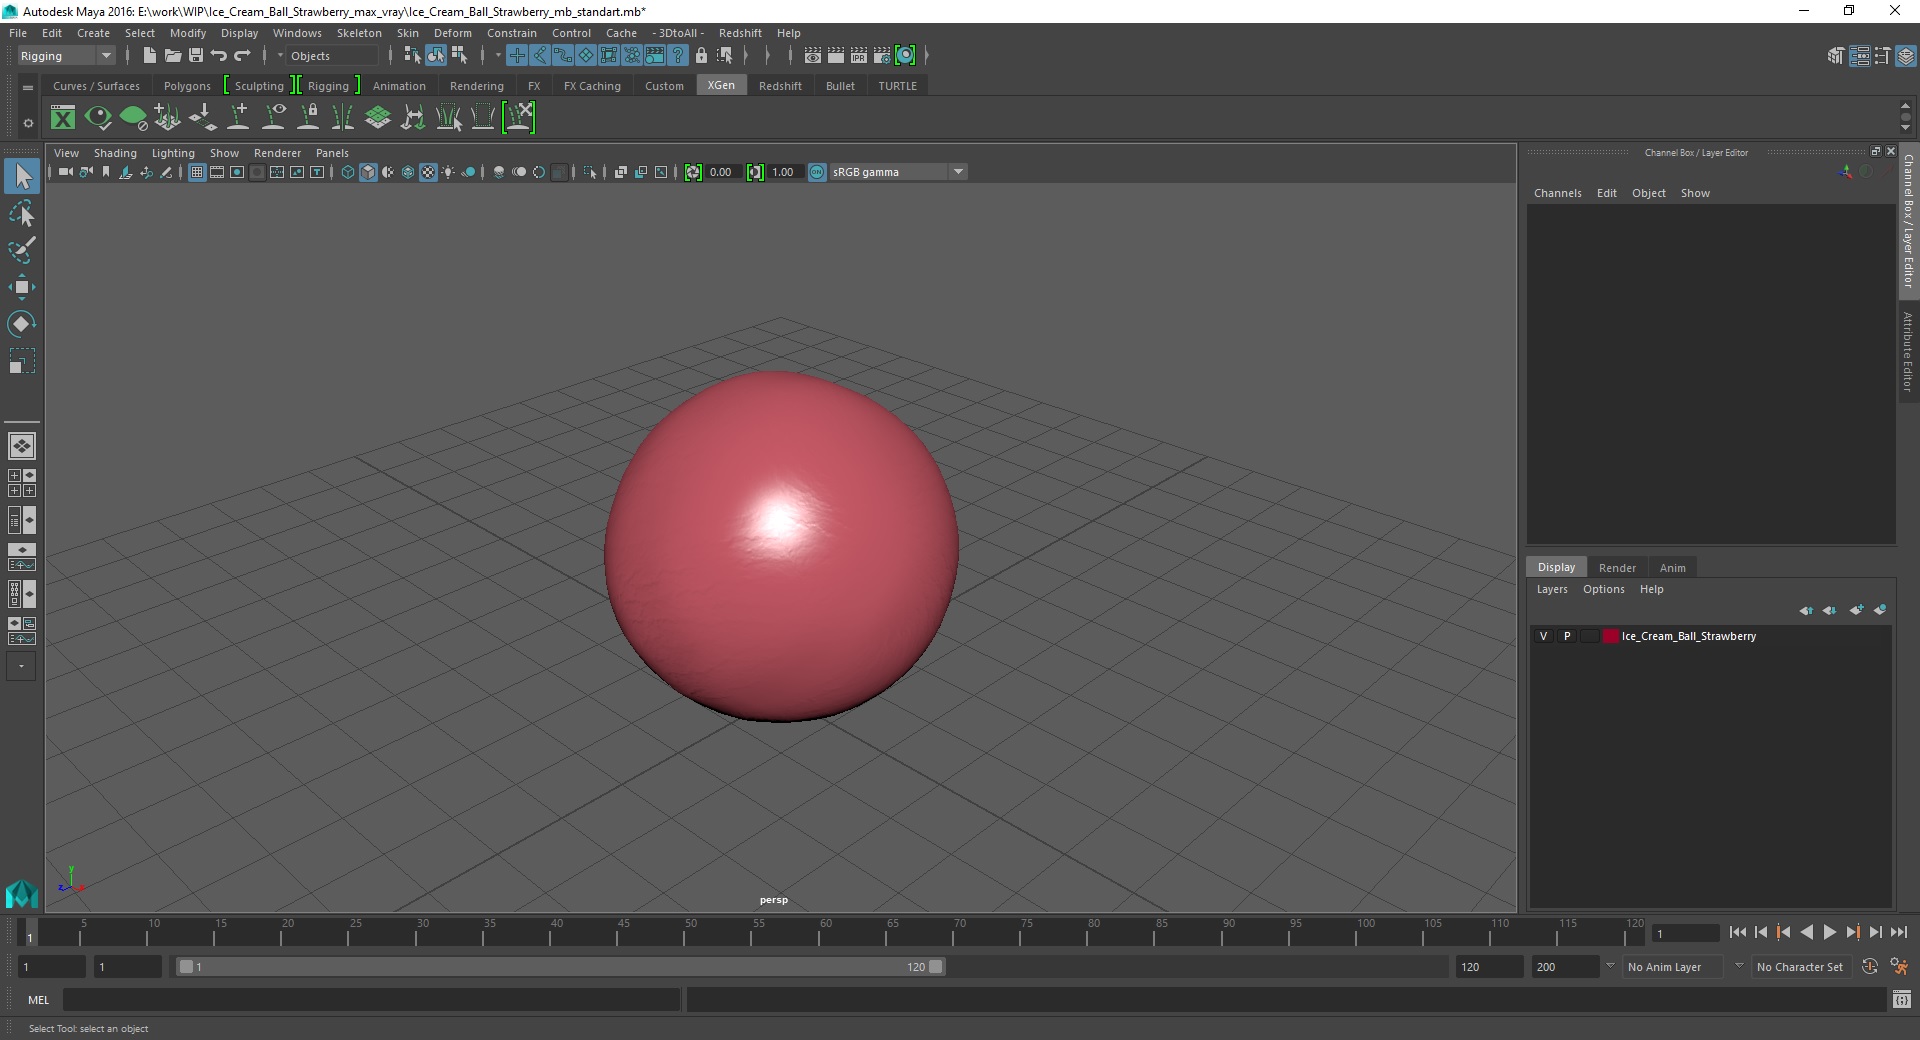The width and height of the screenshot is (1920, 1040).
Task: Open a scene with folder icon
Action: tap(172, 56)
